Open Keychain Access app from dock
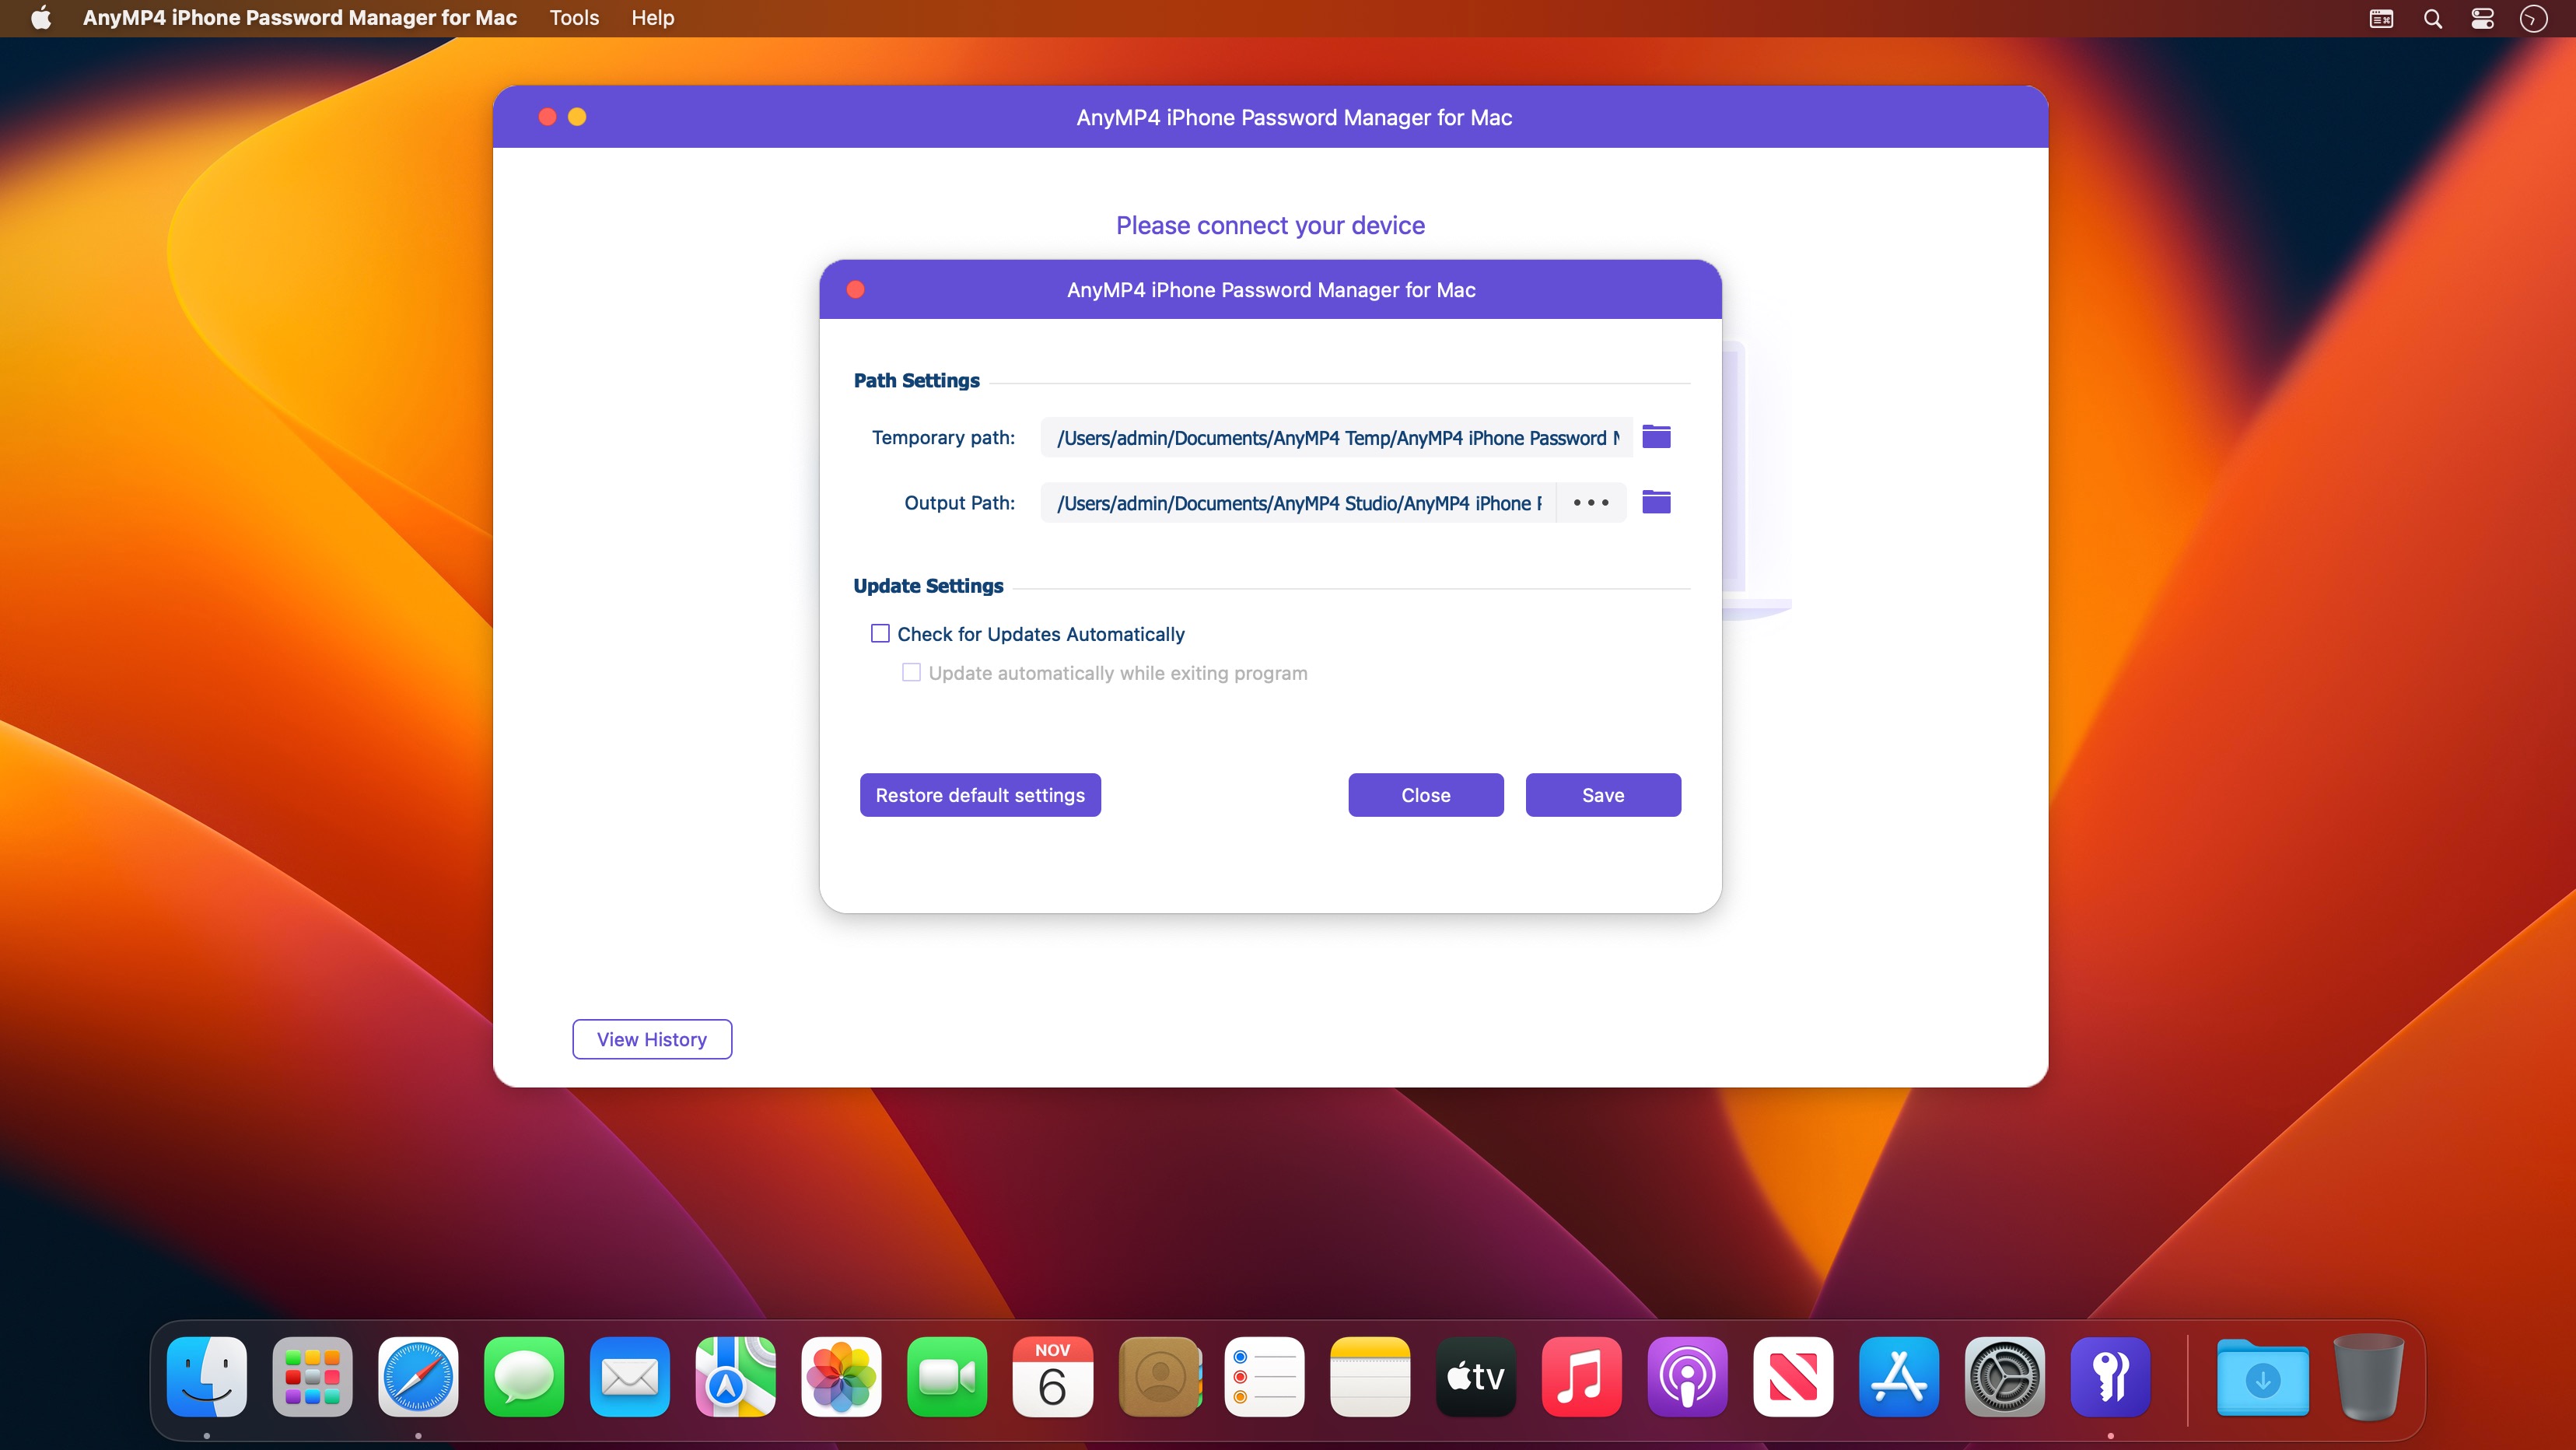Image resolution: width=2576 pixels, height=1450 pixels. point(2109,1378)
